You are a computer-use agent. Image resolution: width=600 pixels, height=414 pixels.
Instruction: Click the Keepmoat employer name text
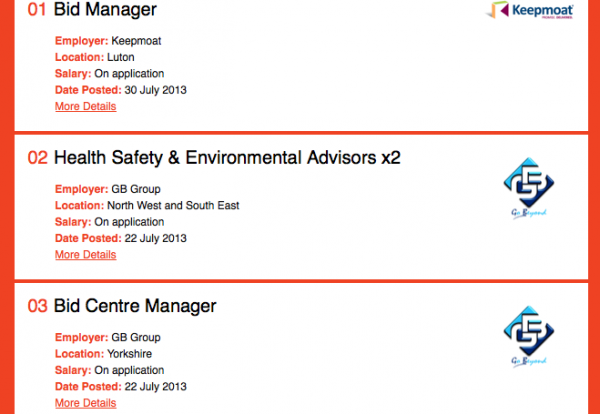click(x=136, y=41)
